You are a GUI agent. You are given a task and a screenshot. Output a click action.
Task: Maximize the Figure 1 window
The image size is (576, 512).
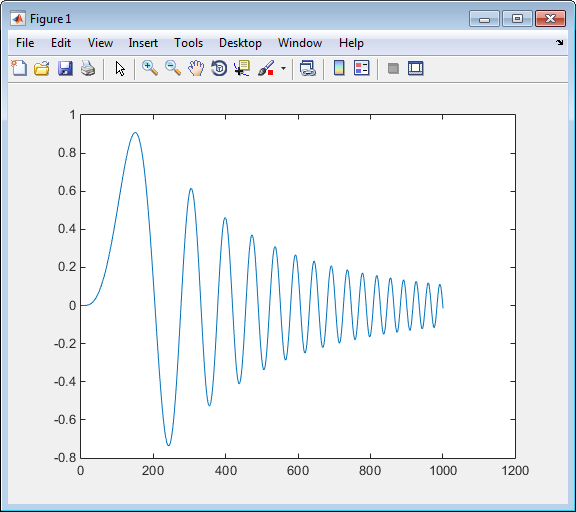pyautogui.click(x=517, y=19)
